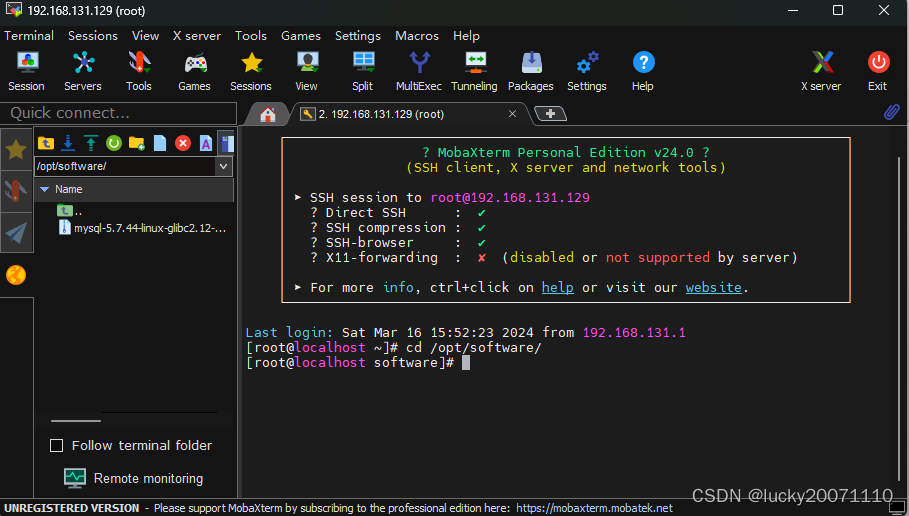
Task: Open the Tools menu
Action: tap(251, 35)
